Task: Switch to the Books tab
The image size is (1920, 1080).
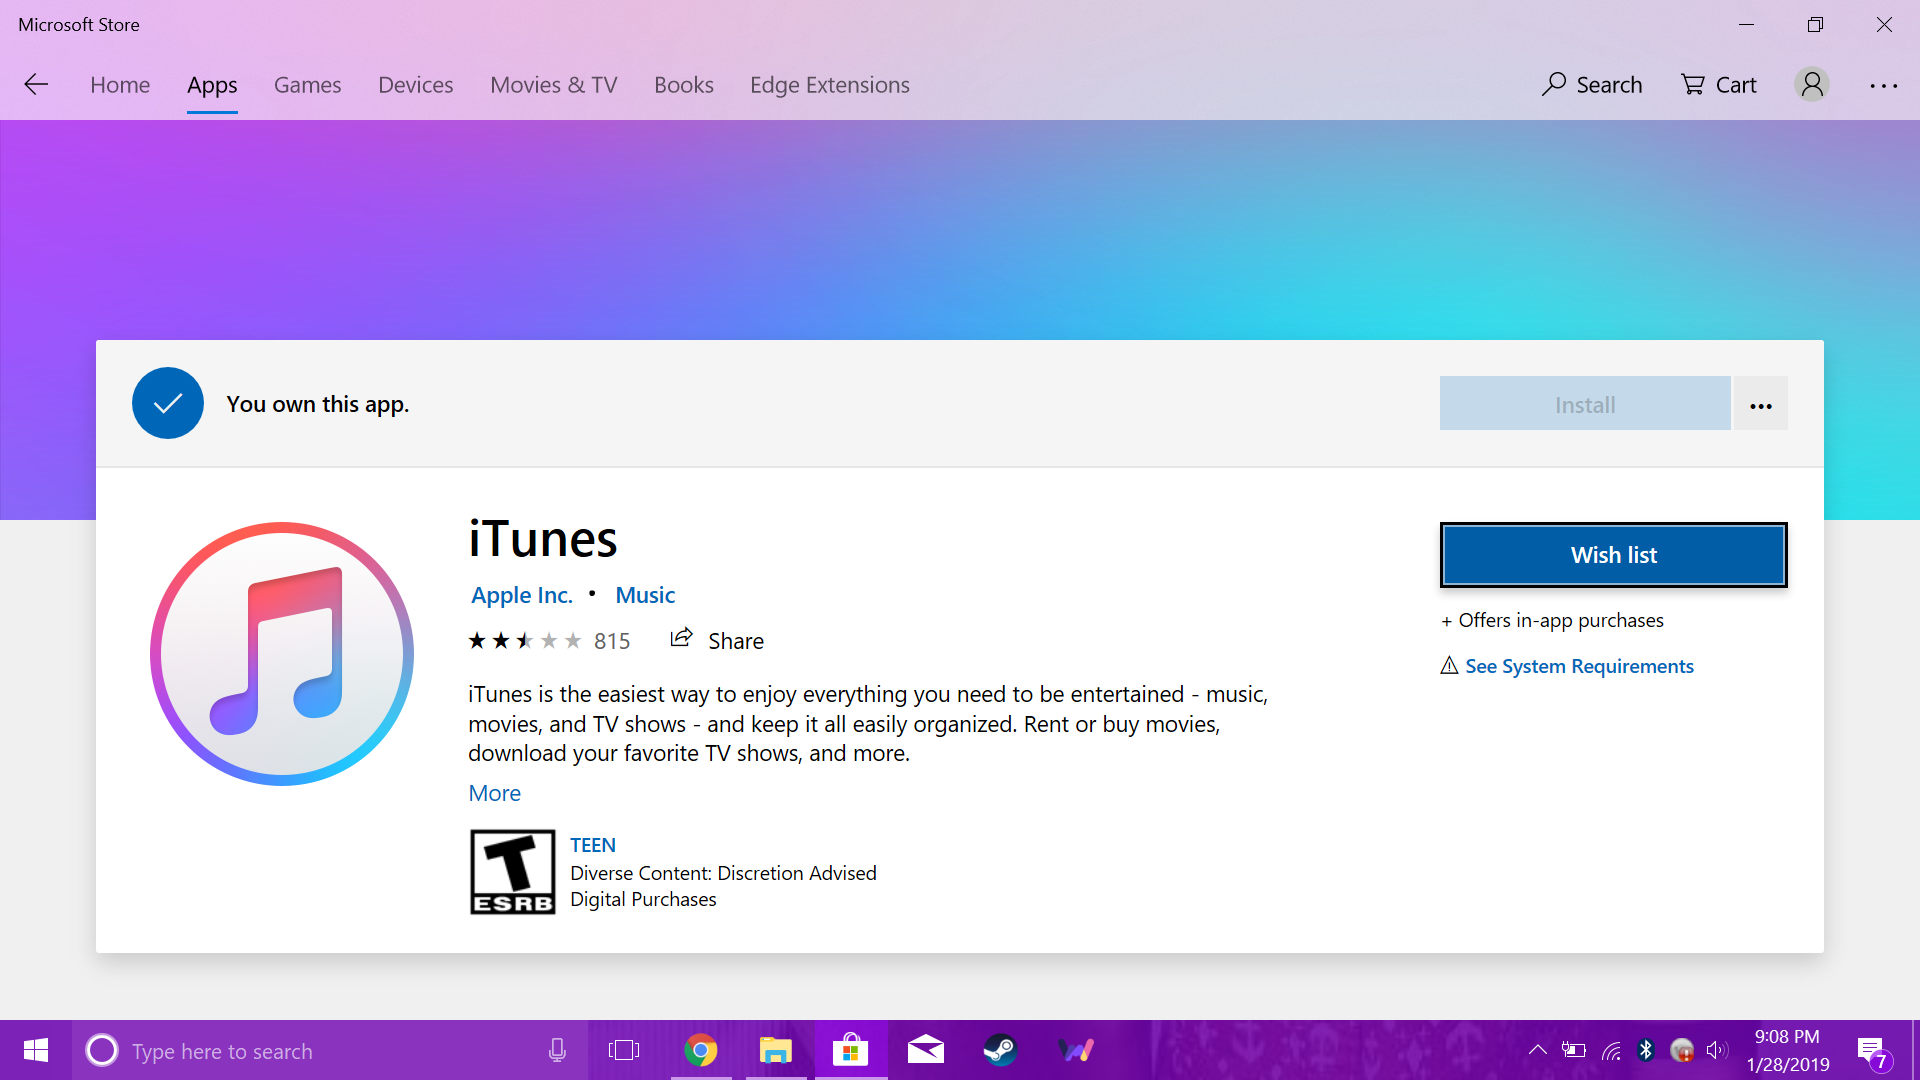Action: click(684, 85)
